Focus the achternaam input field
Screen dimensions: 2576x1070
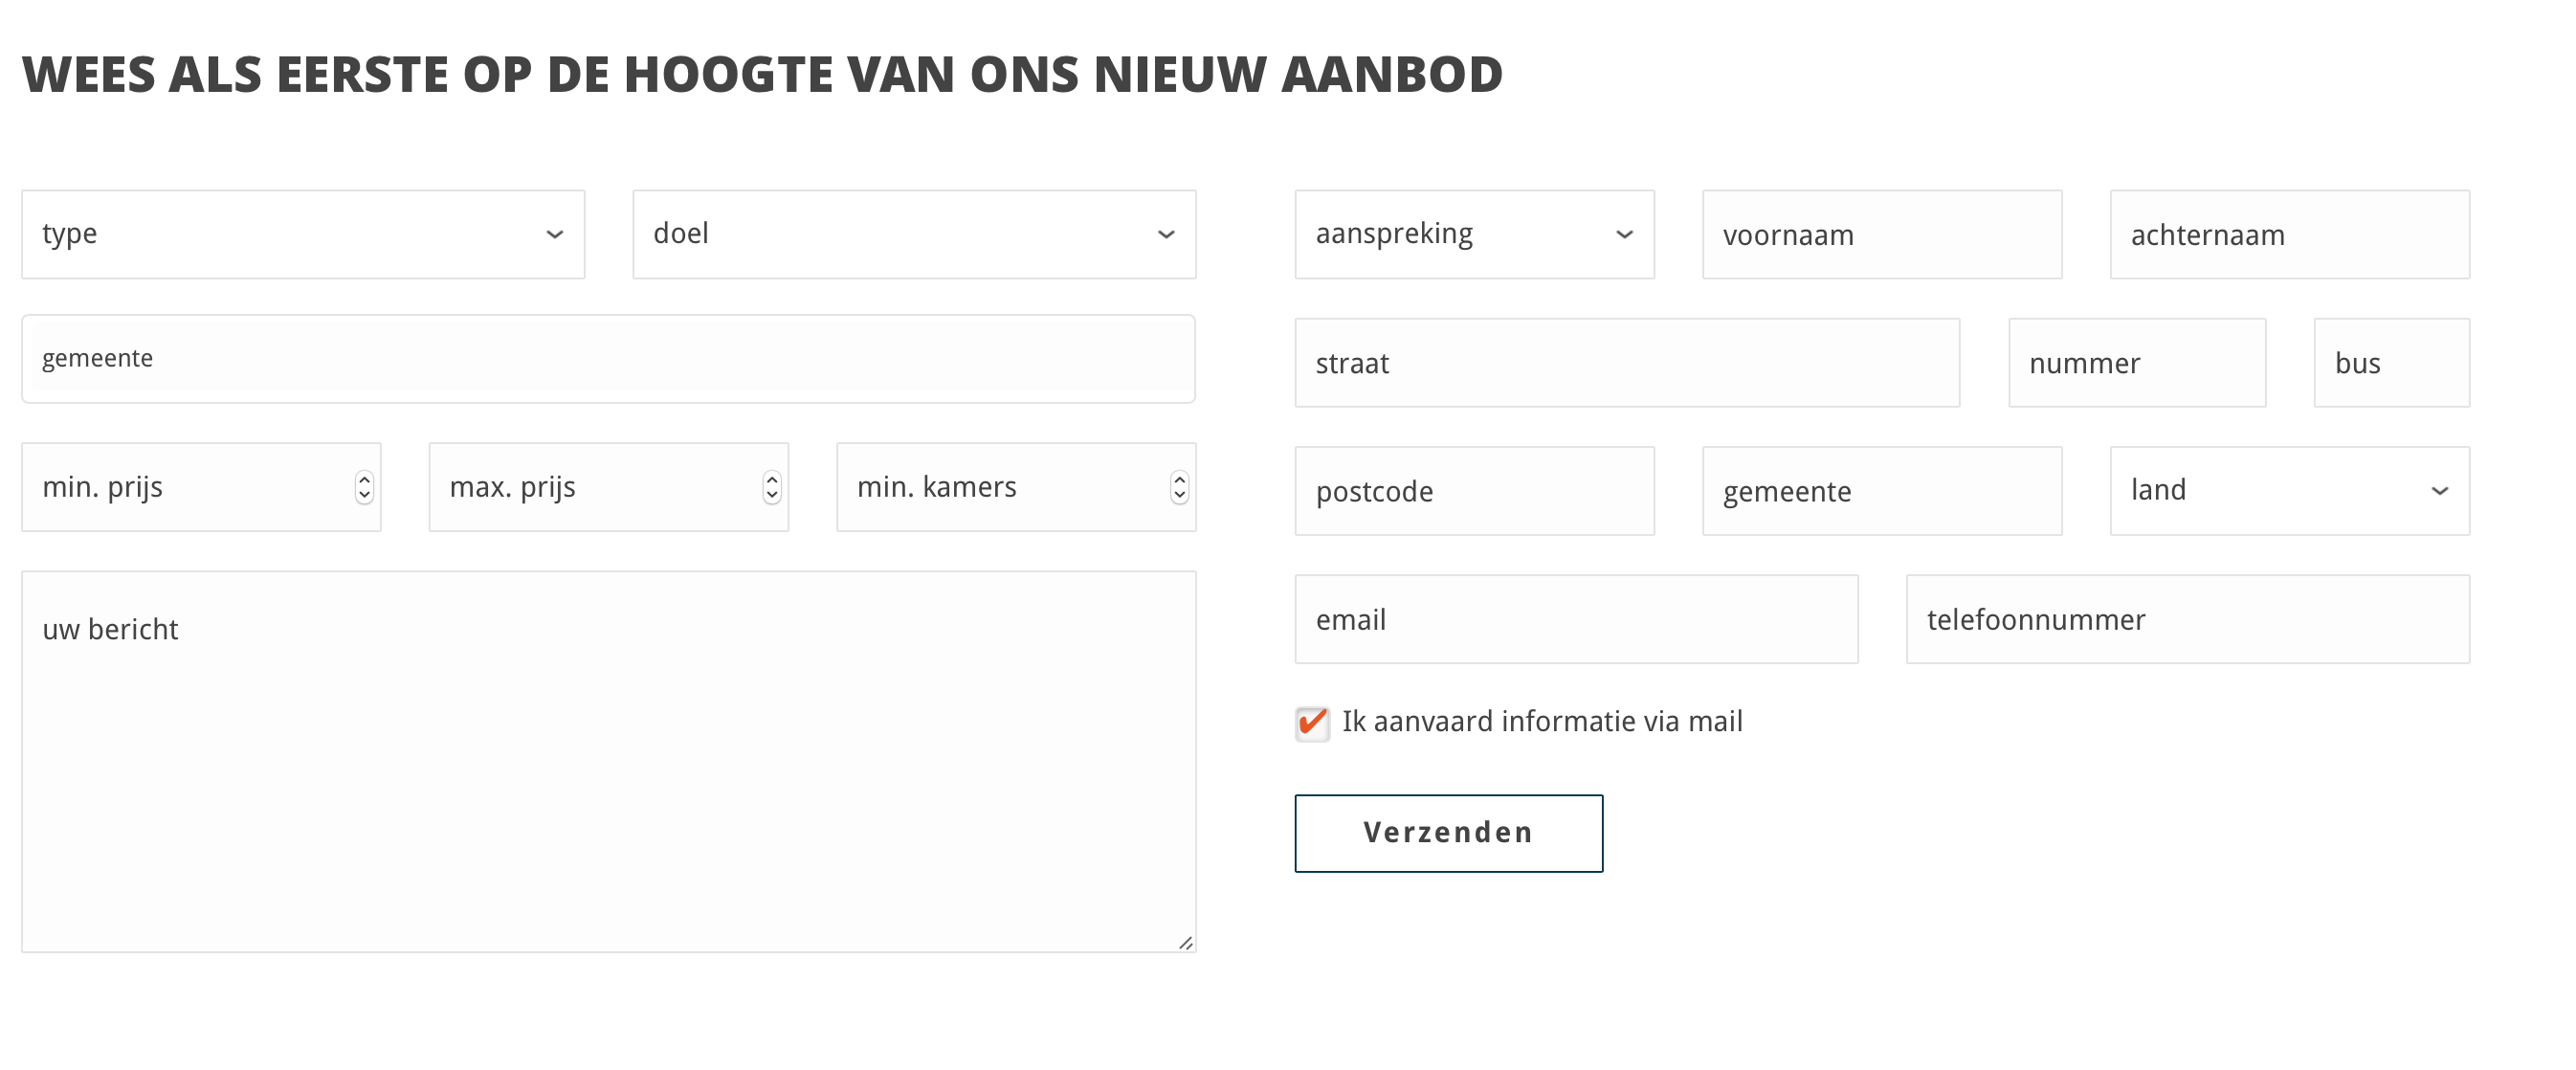pos(2290,234)
